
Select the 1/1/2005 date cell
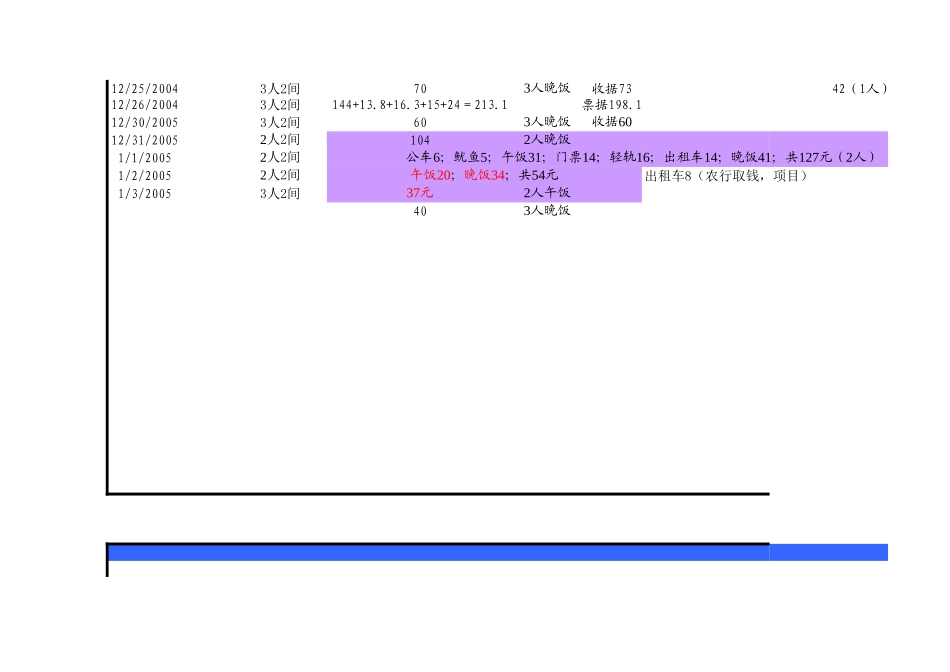[145, 158]
